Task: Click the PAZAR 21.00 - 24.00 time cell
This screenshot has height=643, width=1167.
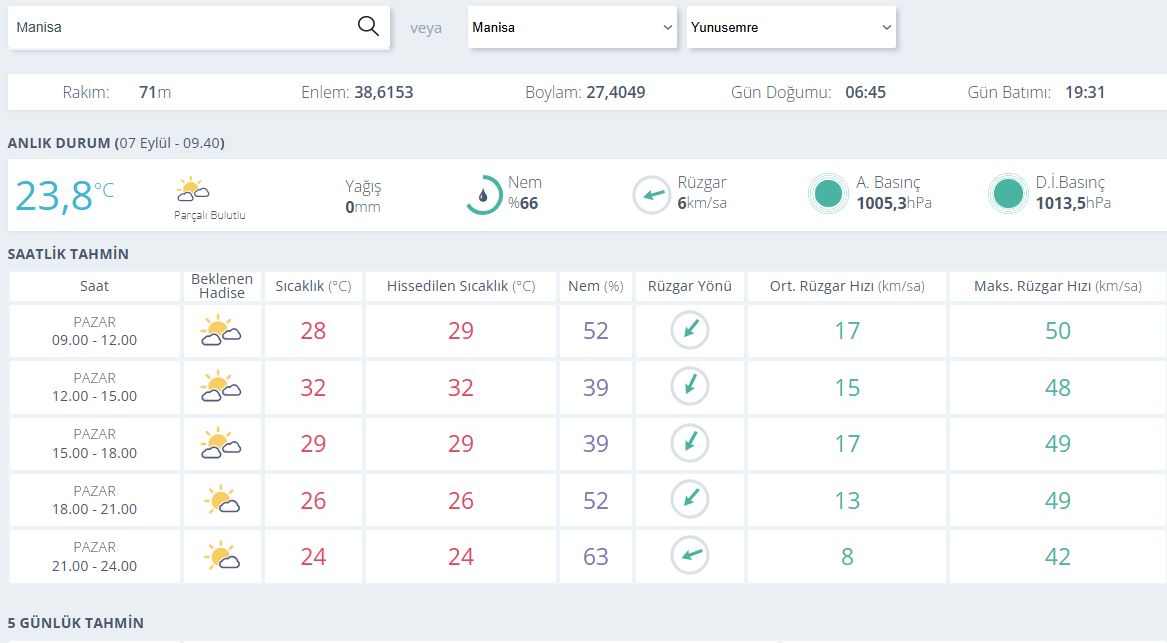Action: click(95, 557)
